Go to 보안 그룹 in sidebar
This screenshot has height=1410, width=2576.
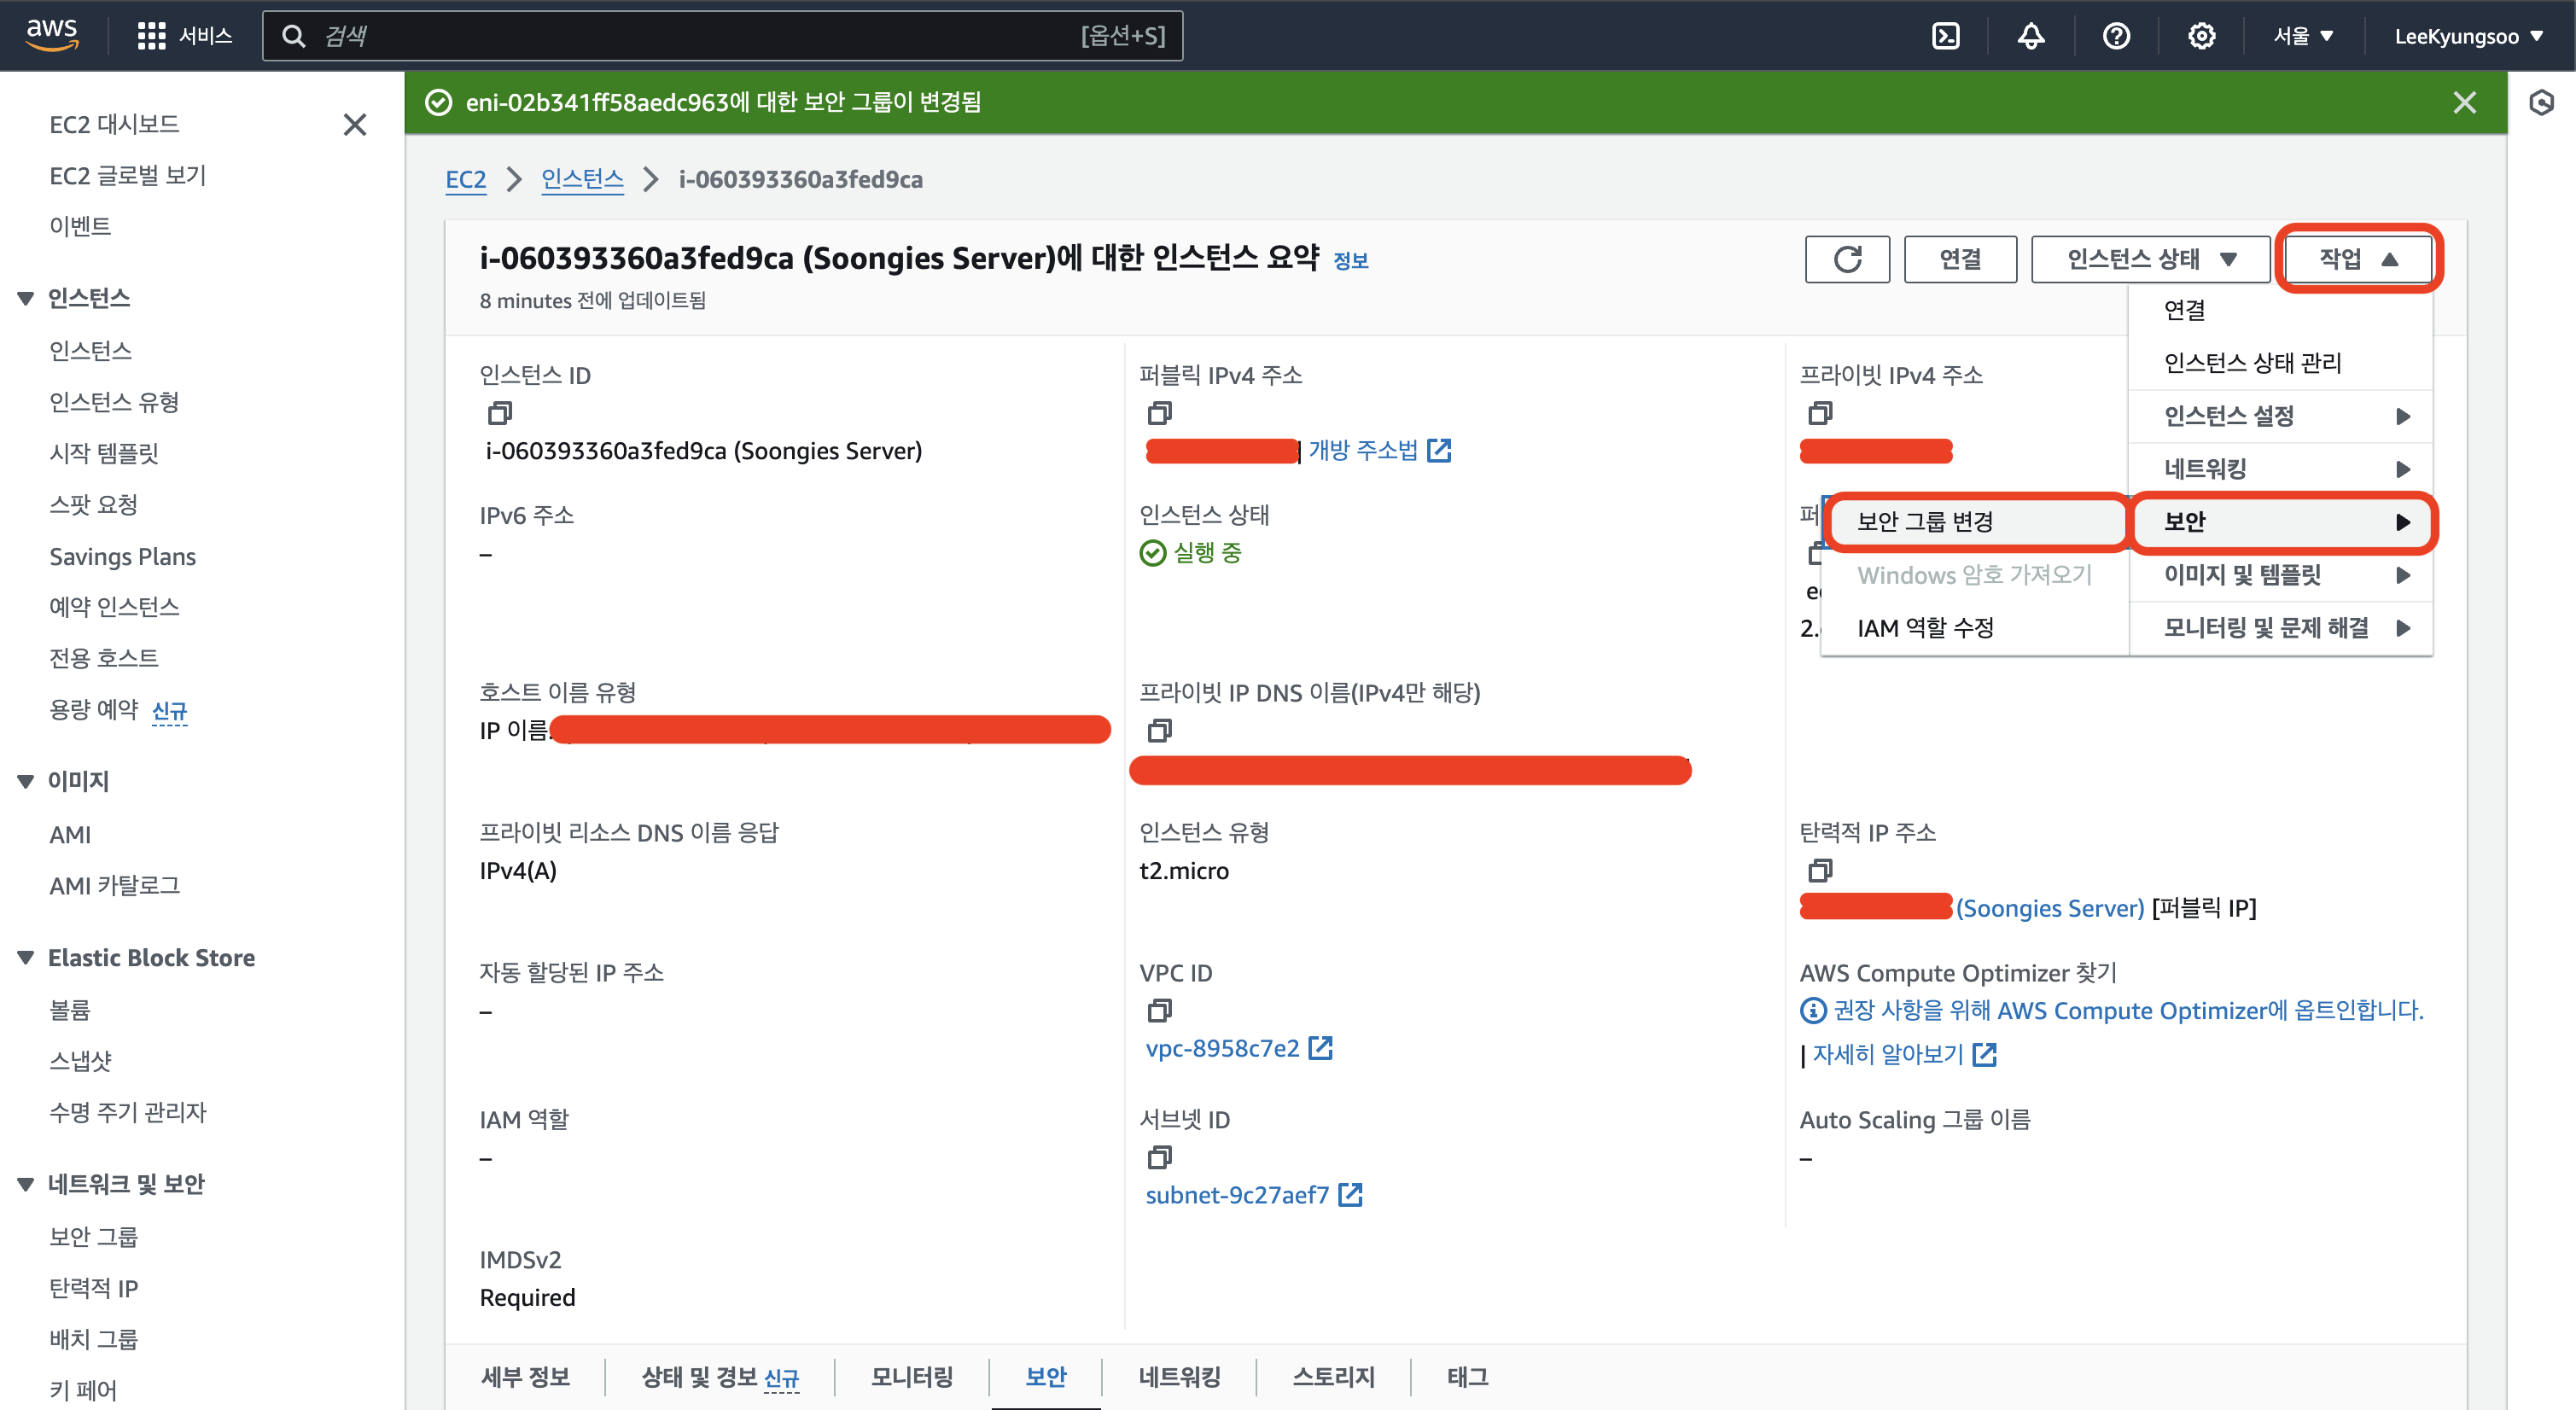click(x=93, y=1236)
